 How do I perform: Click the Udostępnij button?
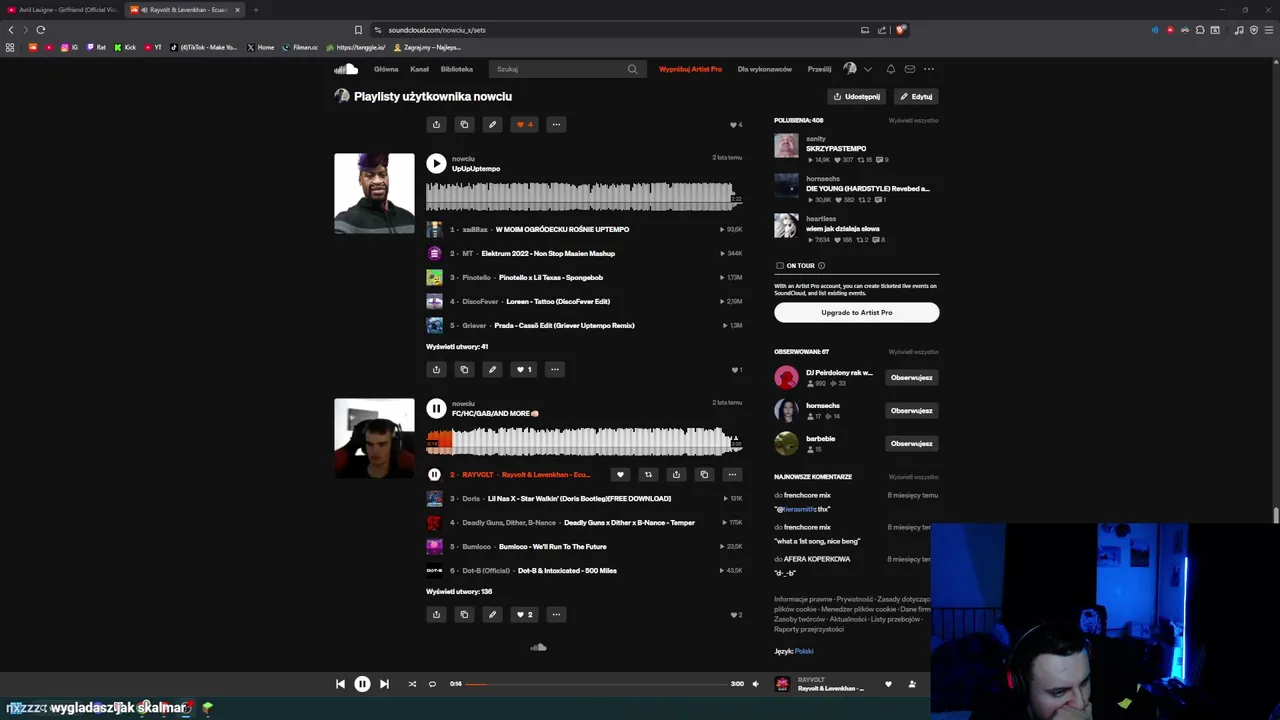pyautogui.click(x=857, y=97)
